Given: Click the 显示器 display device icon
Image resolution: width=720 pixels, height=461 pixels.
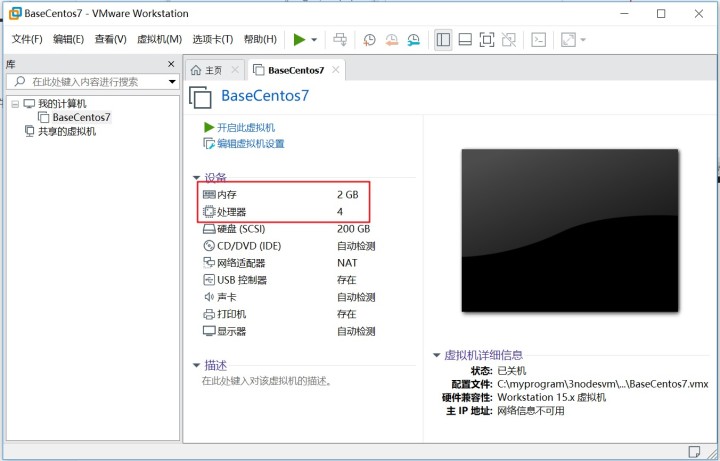Looking at the screenshot, I should [x=209, y=331].
